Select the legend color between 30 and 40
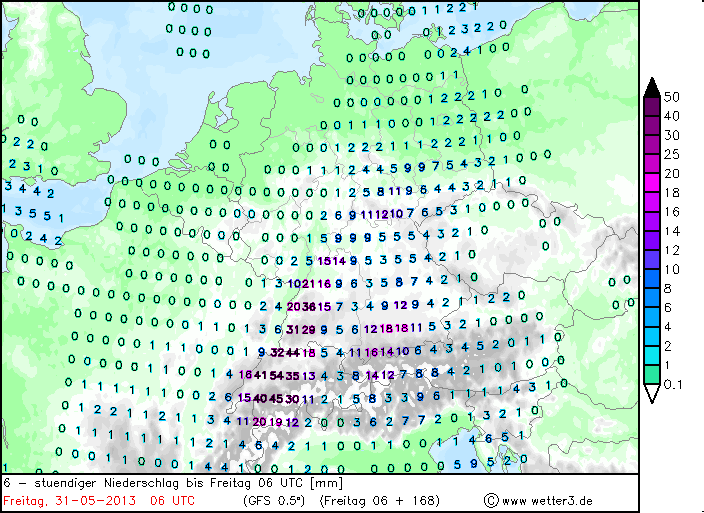 pos(652,126)
